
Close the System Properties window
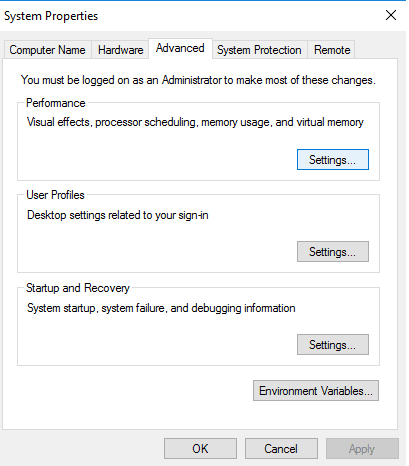click(x=391, y=15)
